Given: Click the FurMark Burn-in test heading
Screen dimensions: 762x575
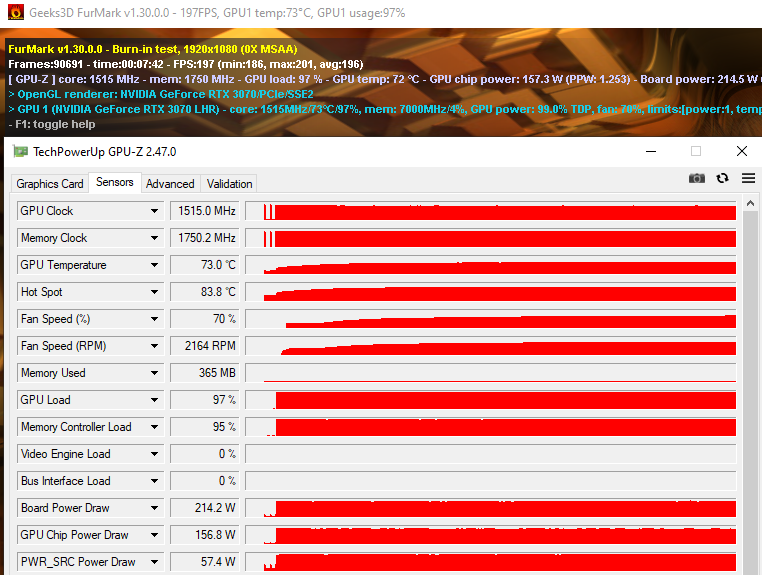Looking at the screenshot, I should [x=153, y=49].
